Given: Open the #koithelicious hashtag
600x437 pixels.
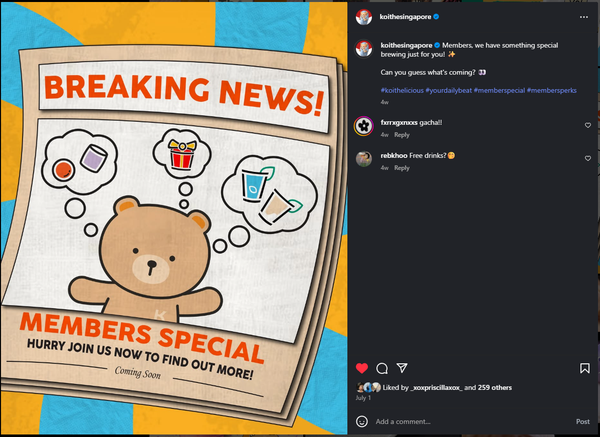Looking at the screenshot, I should pyautogui.click(x=402, y=90).
